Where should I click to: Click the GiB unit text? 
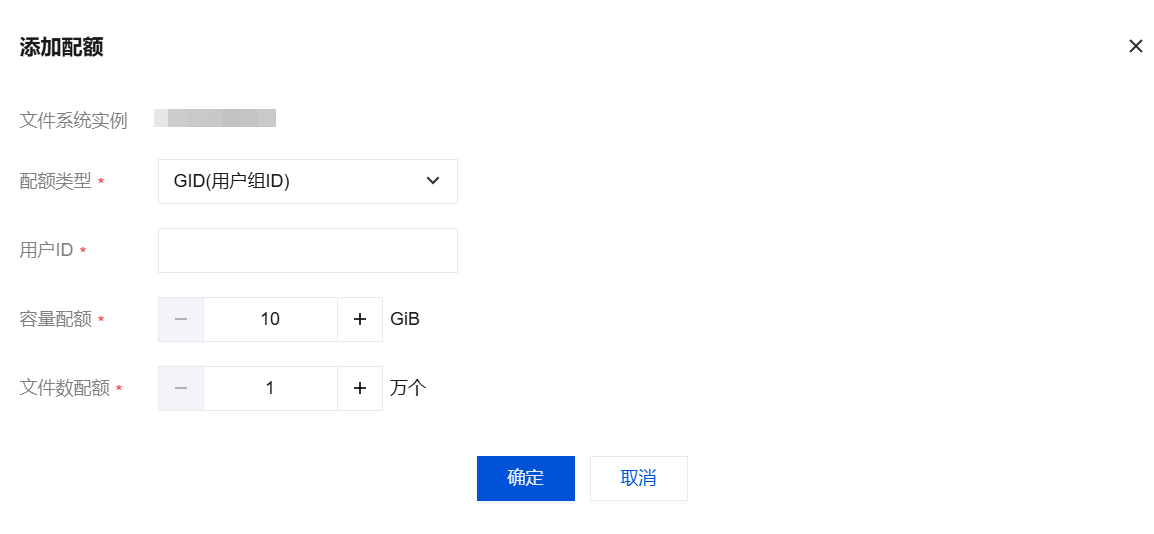[x=405, y=319]
